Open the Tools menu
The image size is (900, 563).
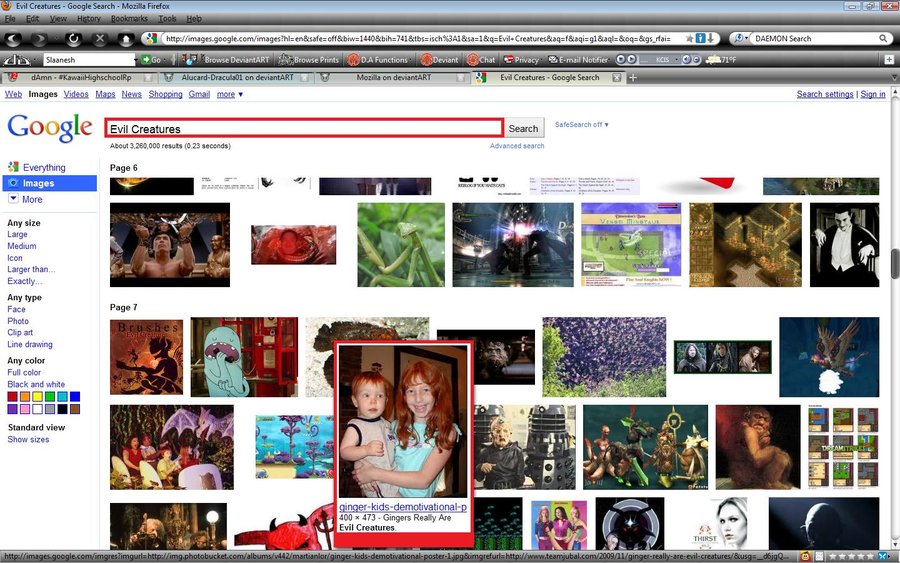pyautogui.click(x=167, y=18)
